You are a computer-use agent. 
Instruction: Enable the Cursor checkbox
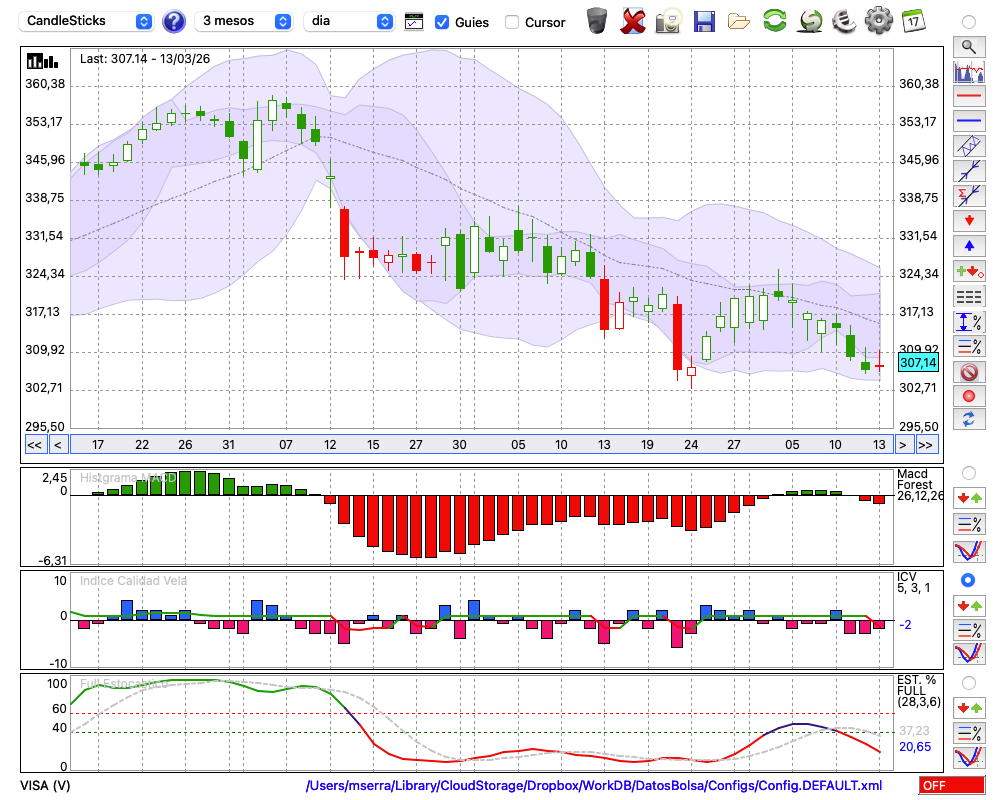click(x=512, y=22)
